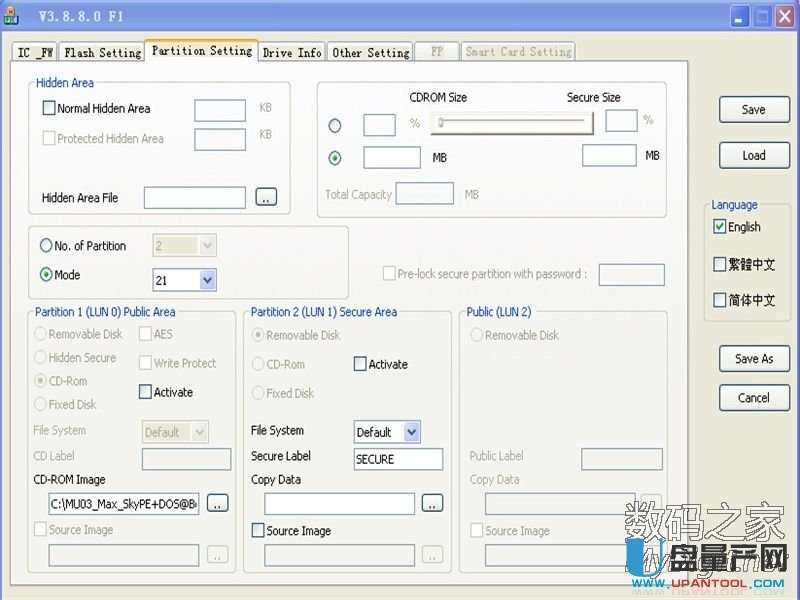800x600 pixels.
Task: Open Copy Data browse in Partition 2
Action: 432,503
